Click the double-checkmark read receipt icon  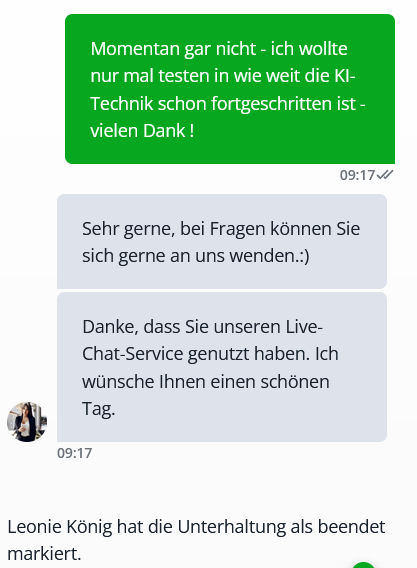tap(385, 175)
